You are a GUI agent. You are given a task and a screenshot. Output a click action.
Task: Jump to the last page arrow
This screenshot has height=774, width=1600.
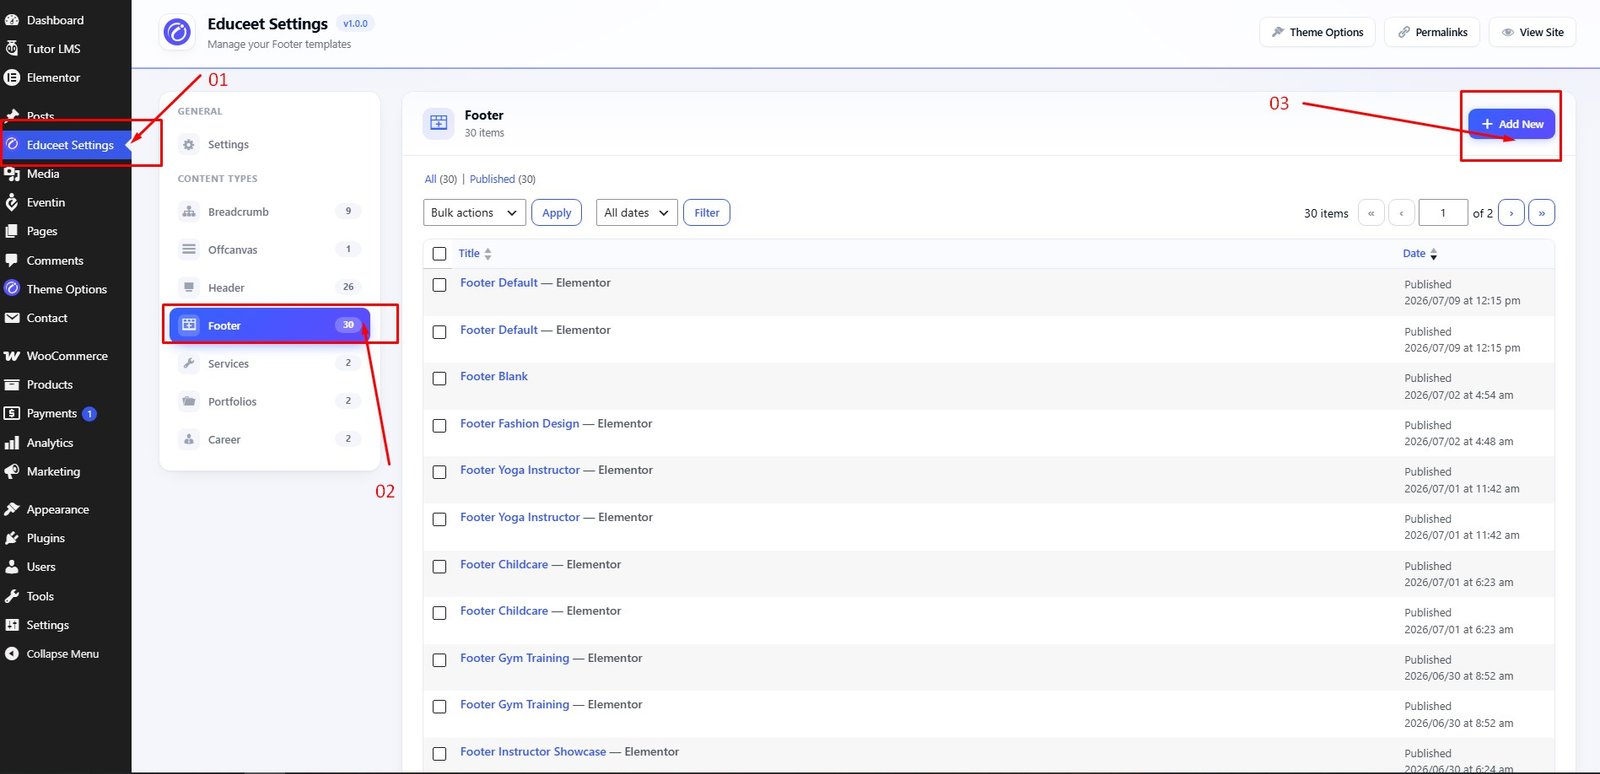(1542, 213)
